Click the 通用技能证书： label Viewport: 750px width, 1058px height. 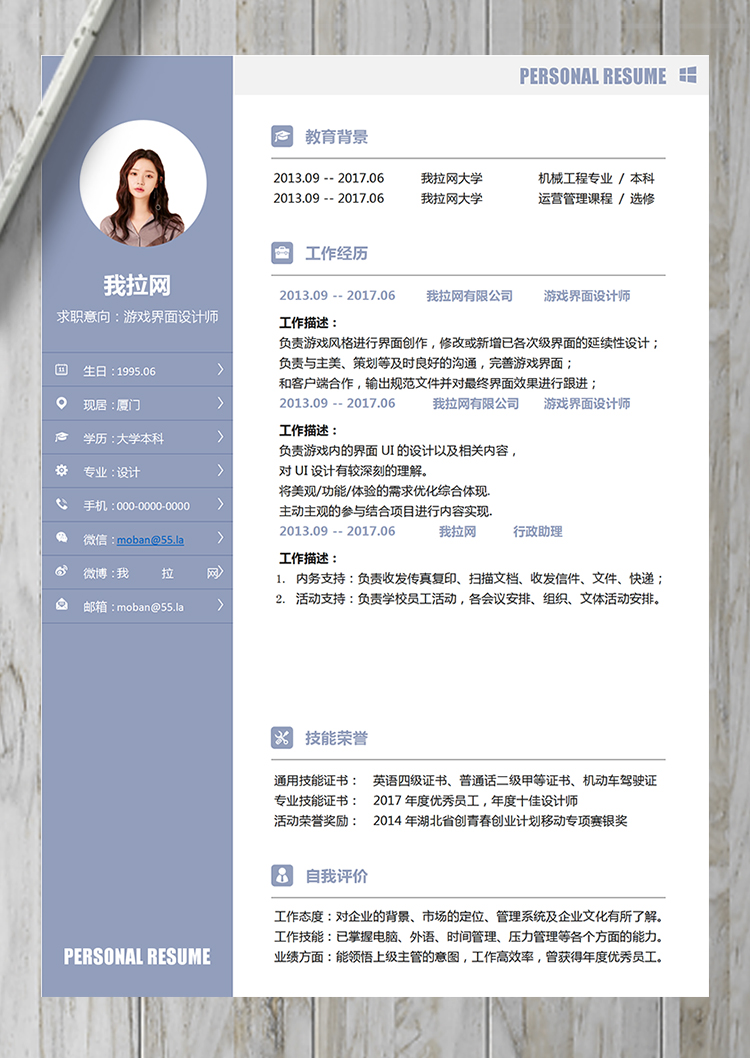[x=316, y=781]
